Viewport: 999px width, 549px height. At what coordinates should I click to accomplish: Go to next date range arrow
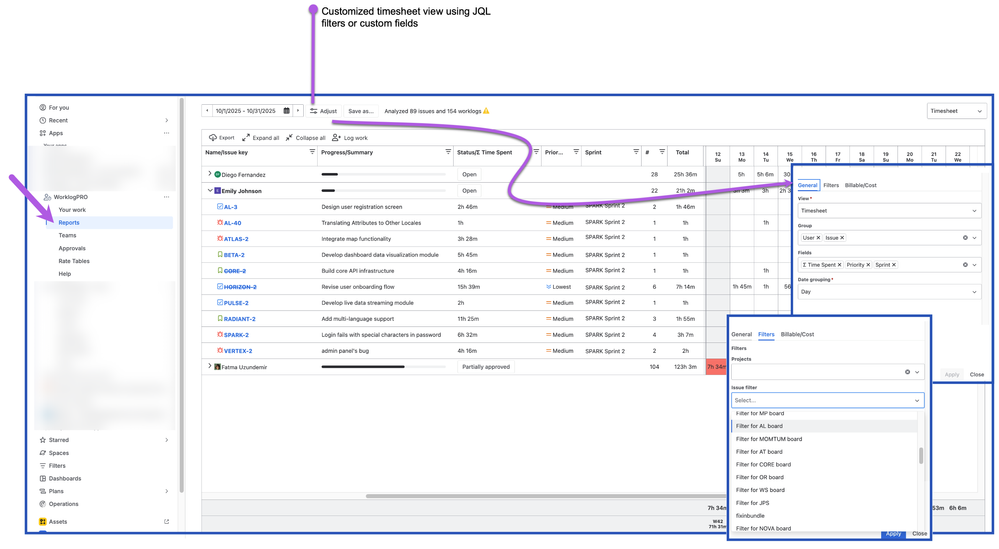[x=298, y=111]
